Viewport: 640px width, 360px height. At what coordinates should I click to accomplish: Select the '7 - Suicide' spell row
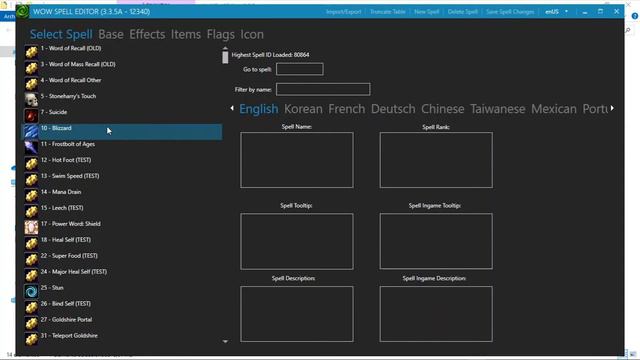(x=122, y=116)
